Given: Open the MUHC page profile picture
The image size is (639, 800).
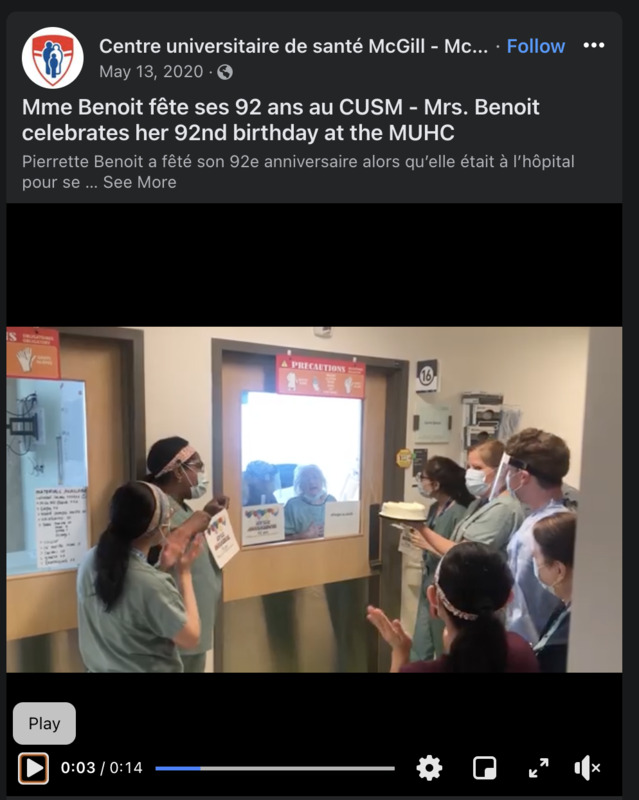Looking at the screenshot, I should (x=53, y=58).
